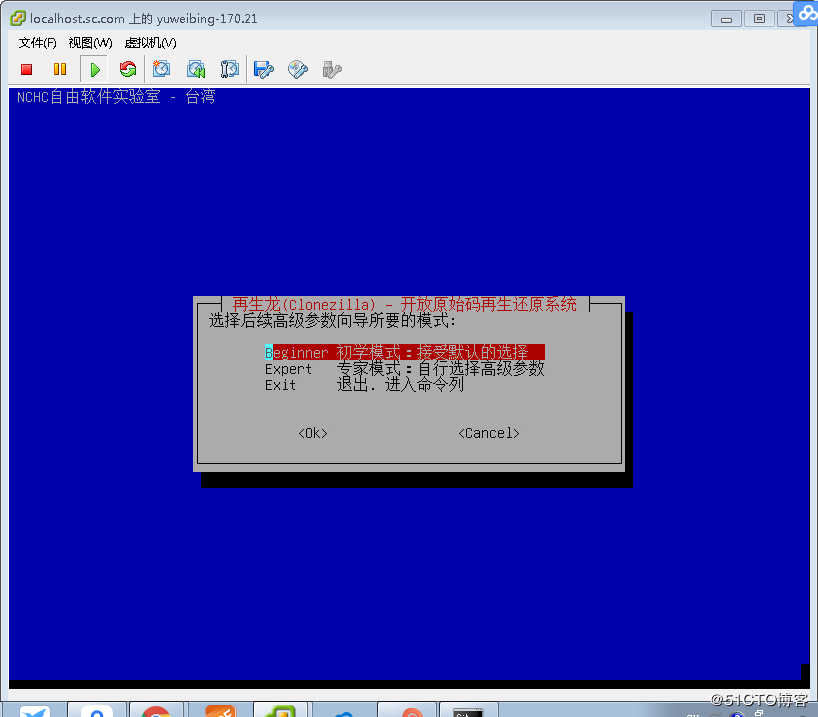Click the Chrome icon in the taskbar

coord(155,711)
